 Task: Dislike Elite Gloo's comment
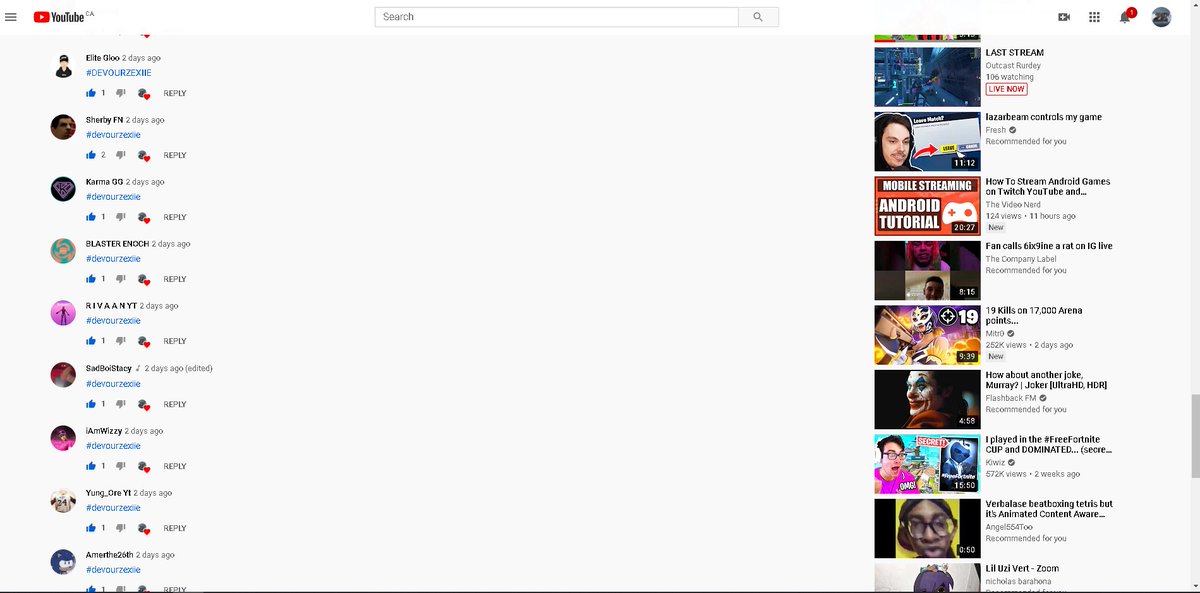pos(120,93)
